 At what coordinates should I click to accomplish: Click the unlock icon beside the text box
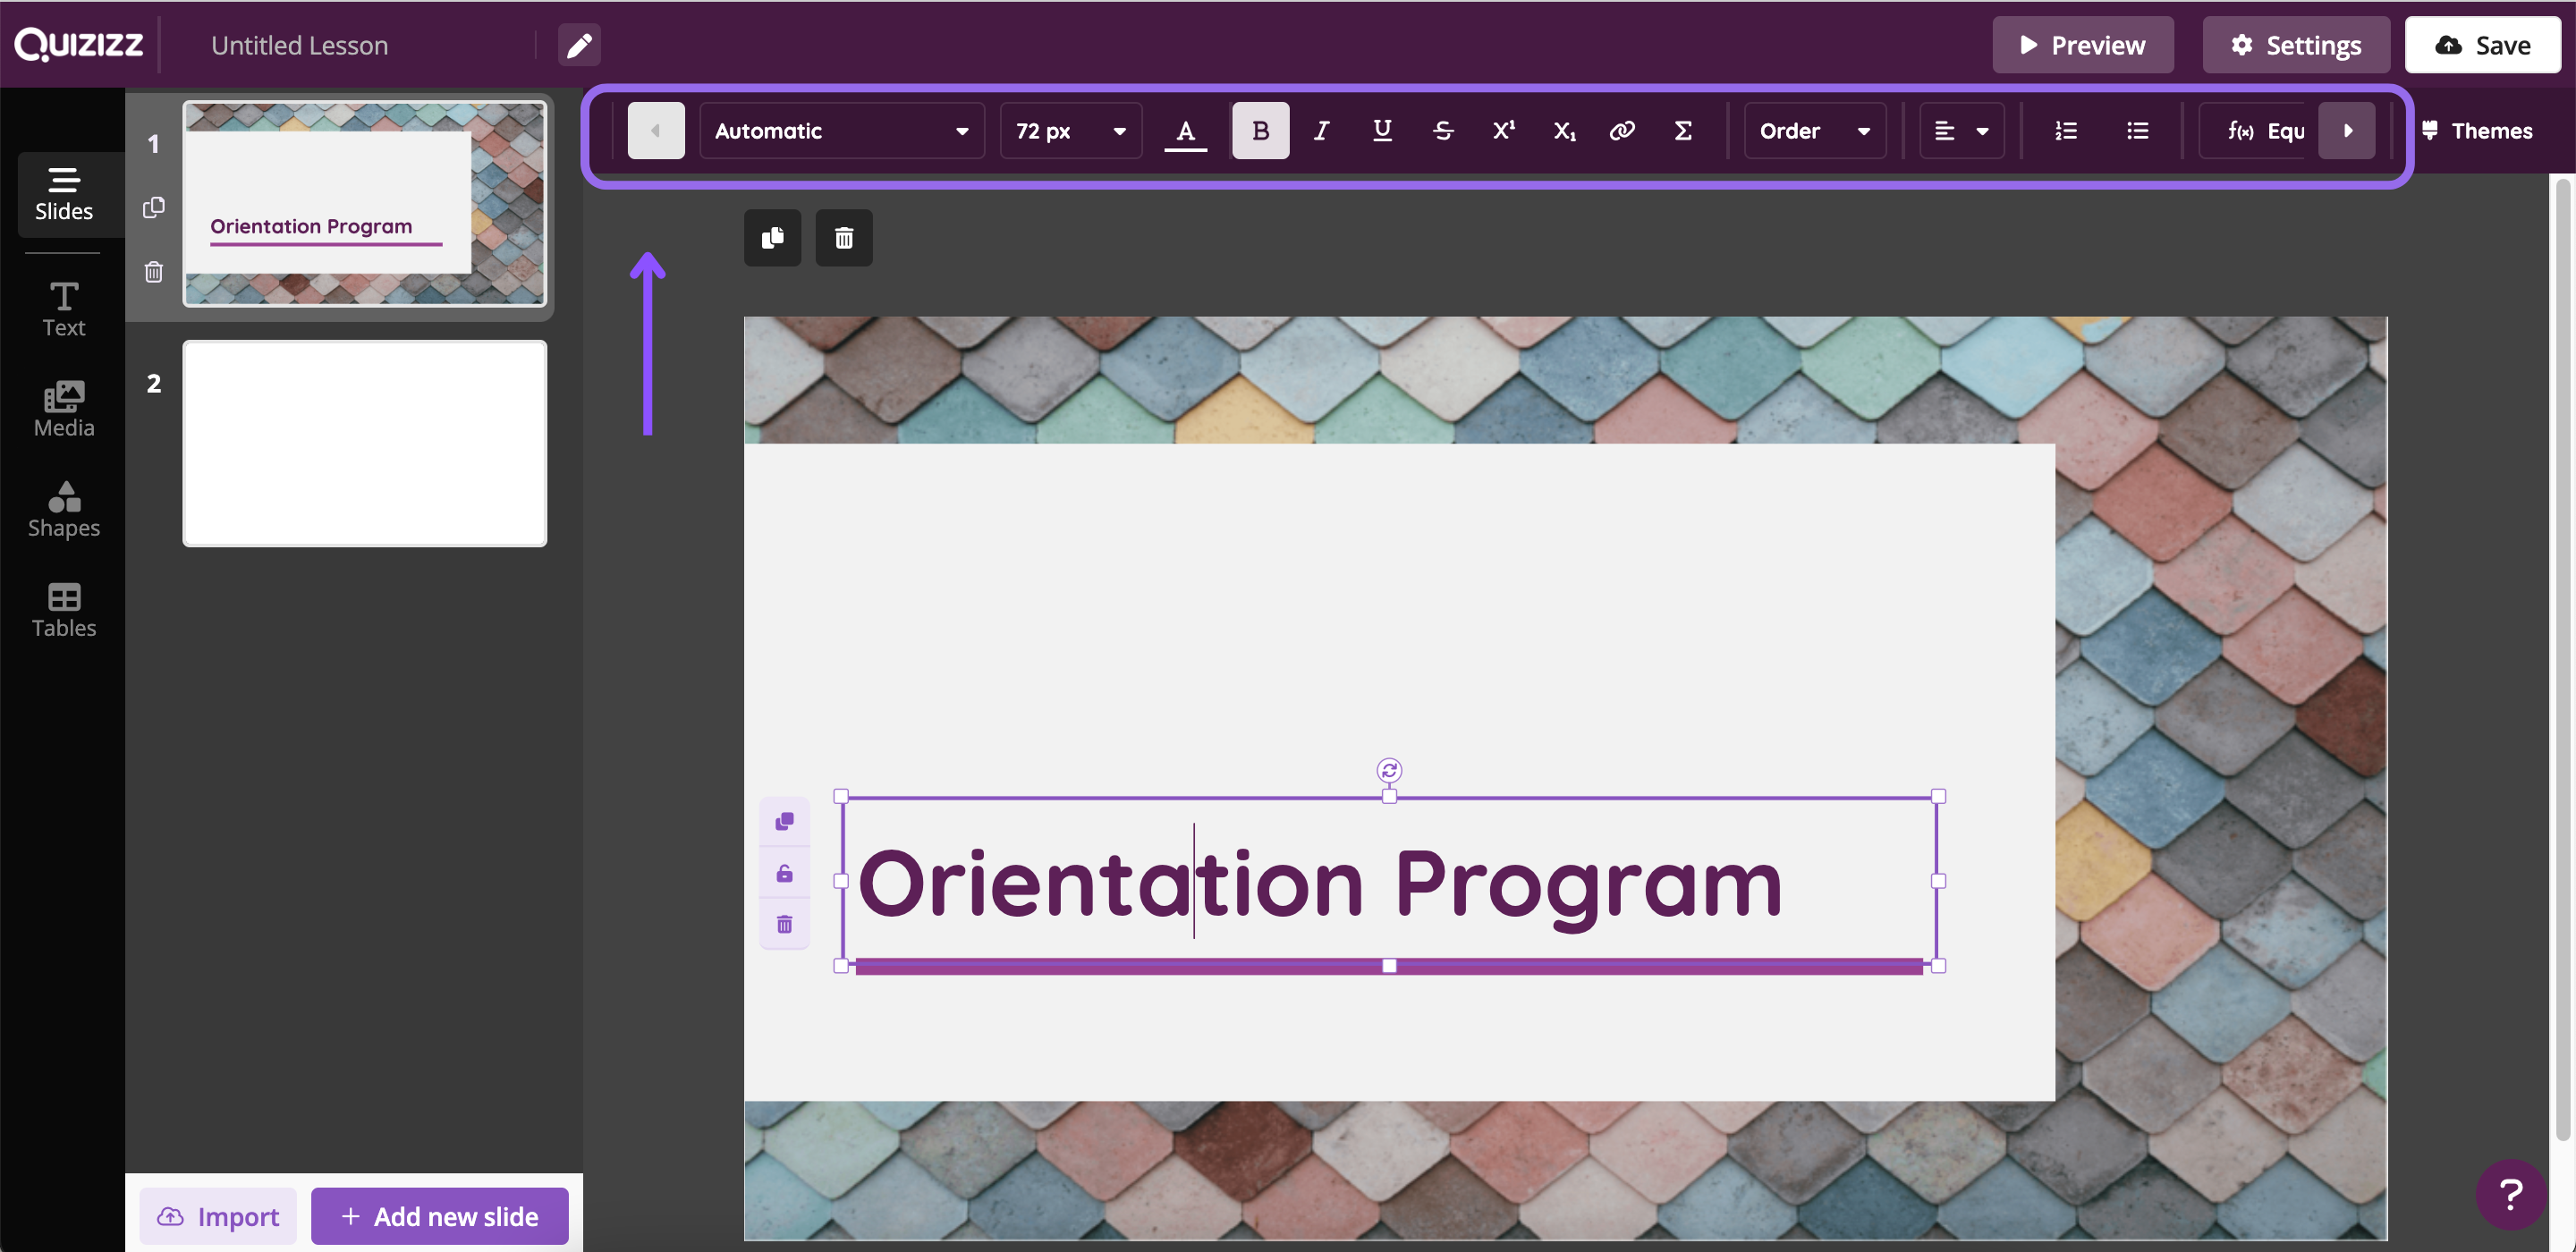coord(784,873)
